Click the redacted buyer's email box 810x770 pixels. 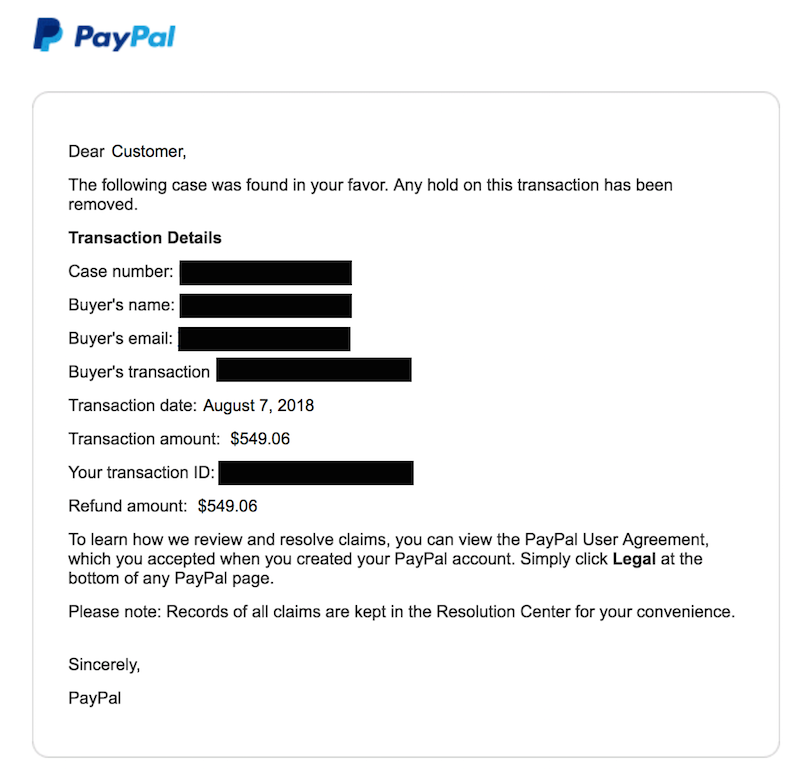264,339
